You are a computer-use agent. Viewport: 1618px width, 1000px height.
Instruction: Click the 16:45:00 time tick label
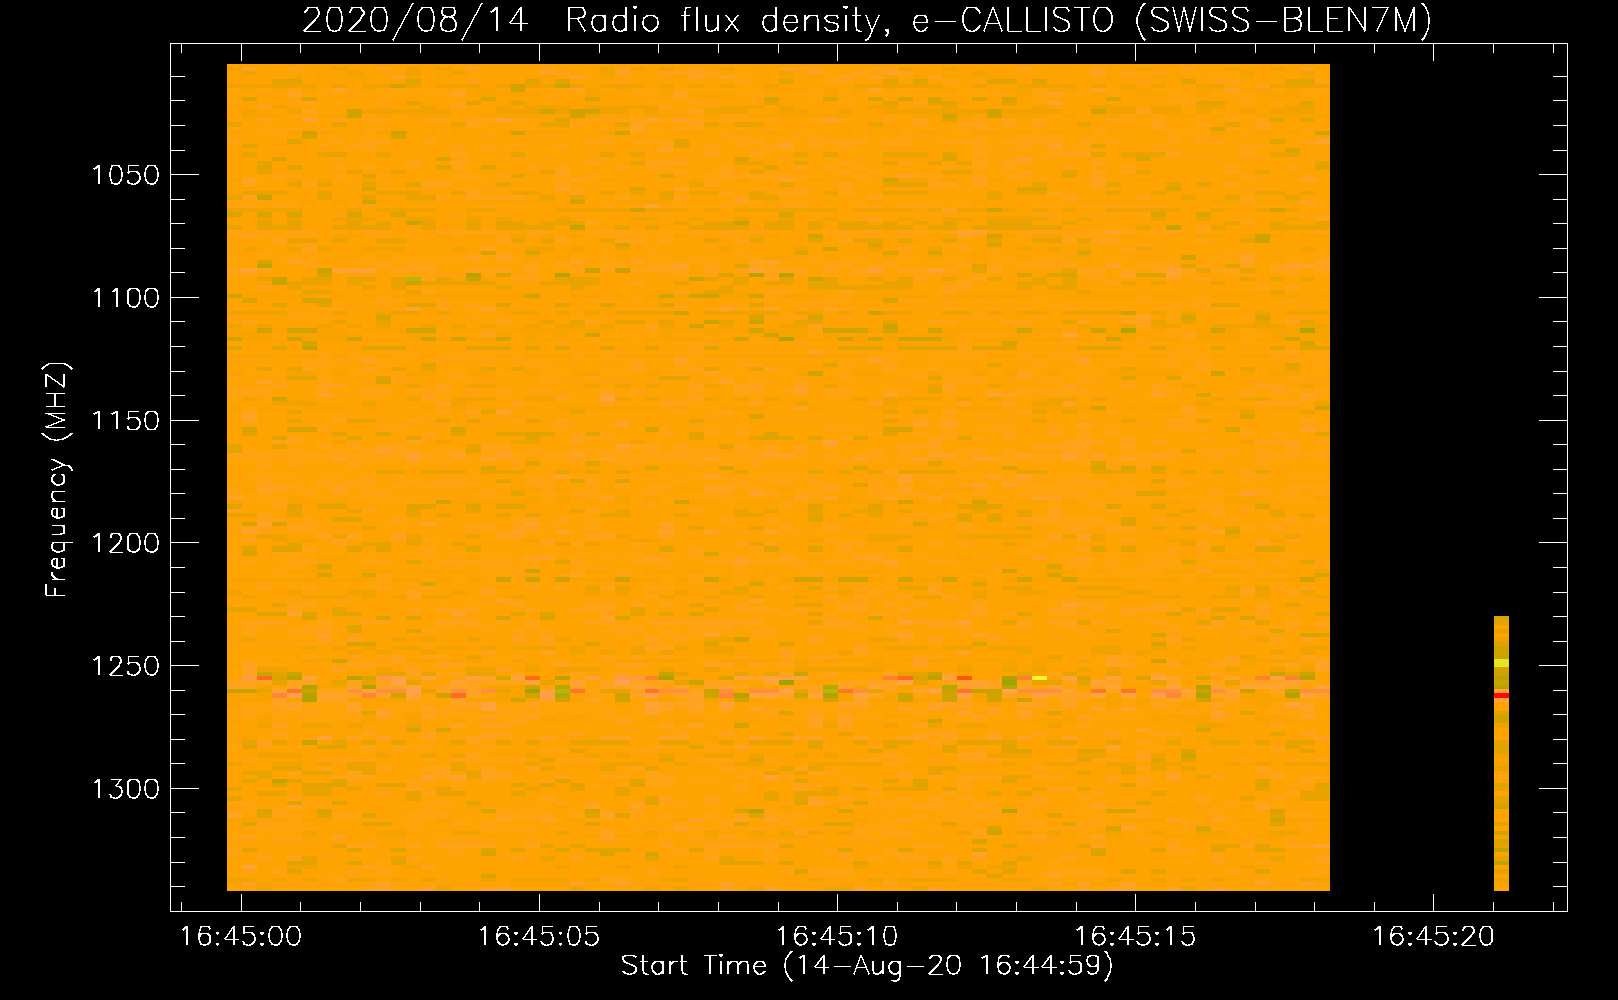[x=241, y=936]
